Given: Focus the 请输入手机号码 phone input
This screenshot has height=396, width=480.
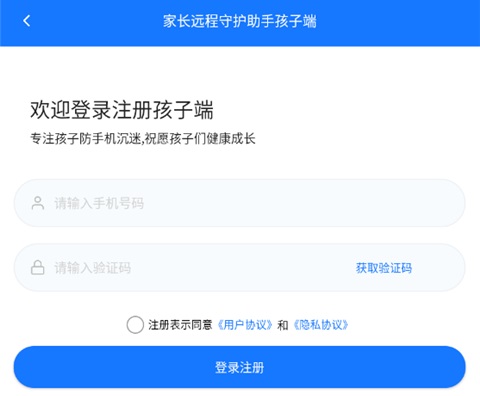Looking at the screenshot, I should point(239,203).
